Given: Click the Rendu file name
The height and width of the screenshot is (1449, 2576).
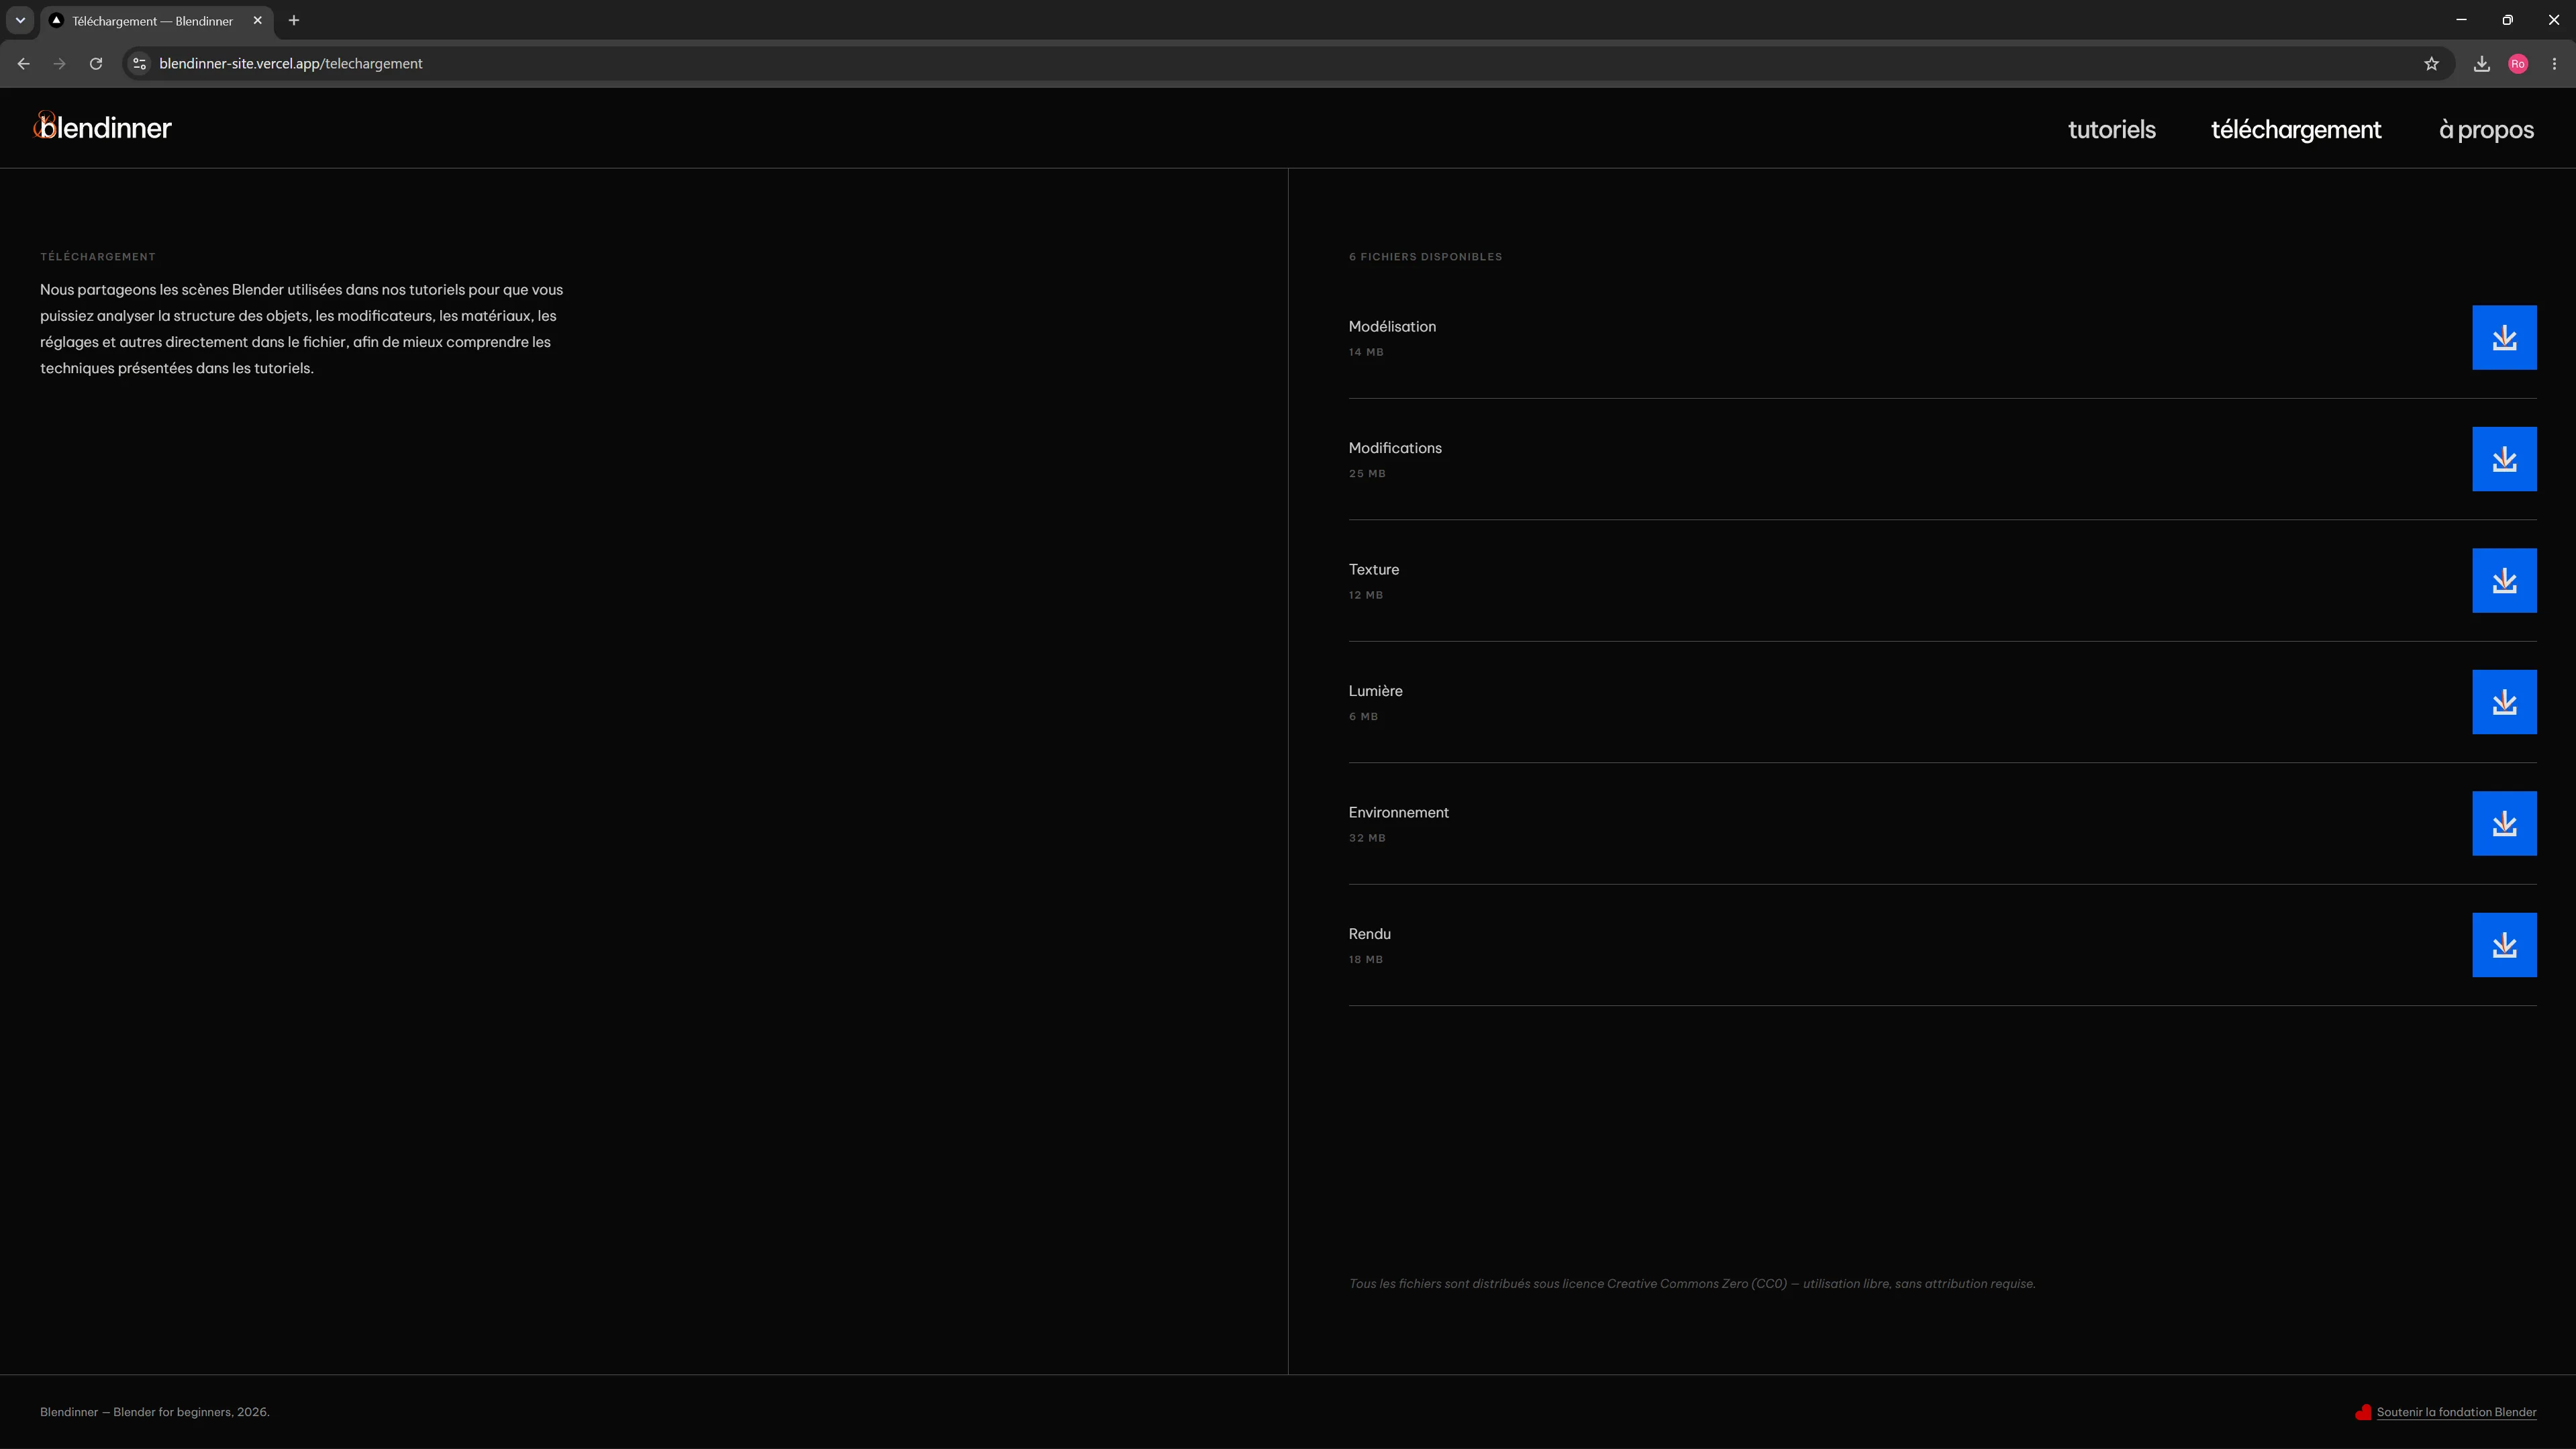Looking at the screenshot, I should click(1369, 934).
